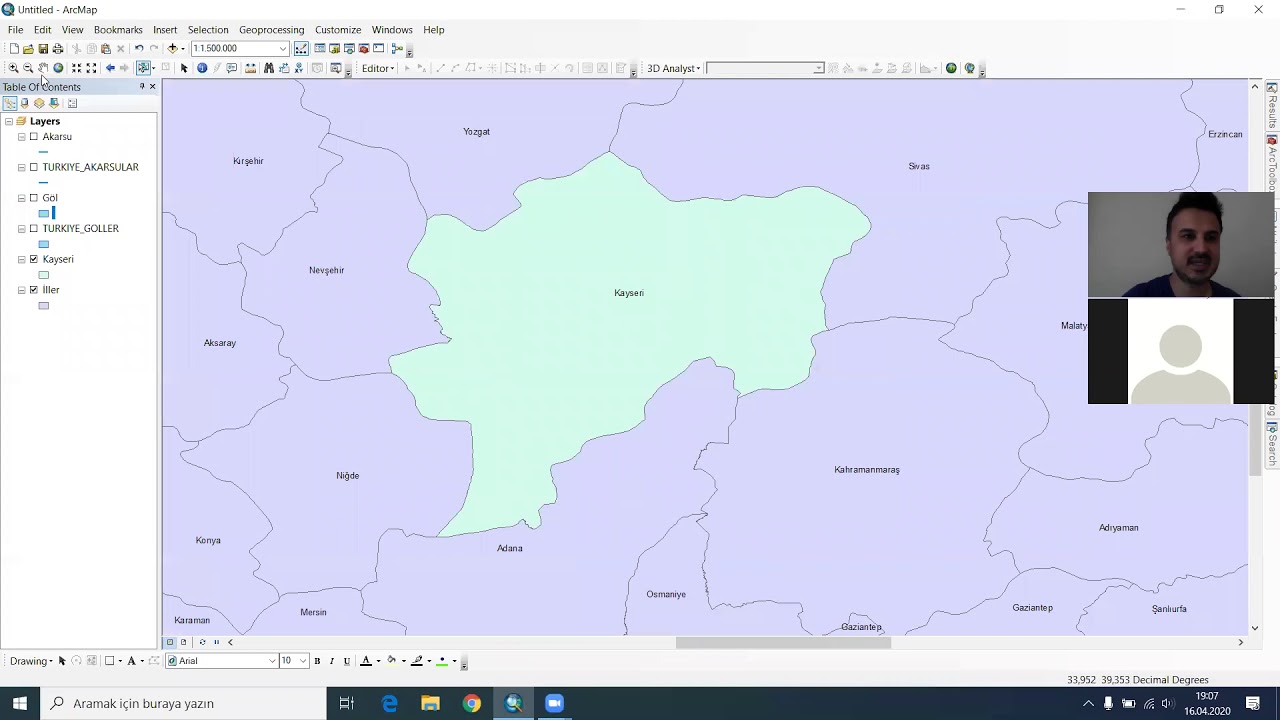Click the Windows taskbar search box
The width and height of the screenshot is (1280, 720).
[x=183, y=703]
